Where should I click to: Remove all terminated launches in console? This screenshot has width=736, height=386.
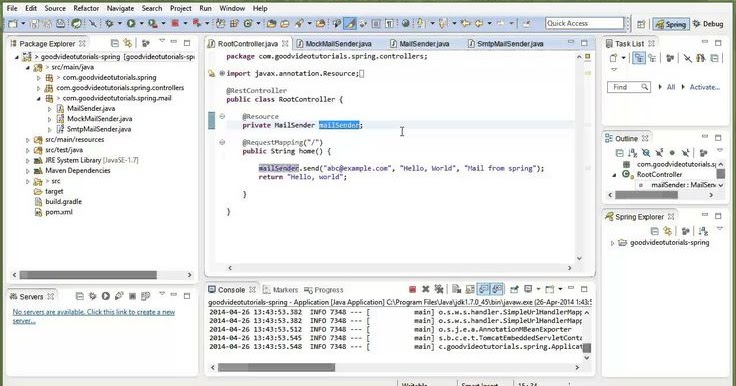pos(439,289)
